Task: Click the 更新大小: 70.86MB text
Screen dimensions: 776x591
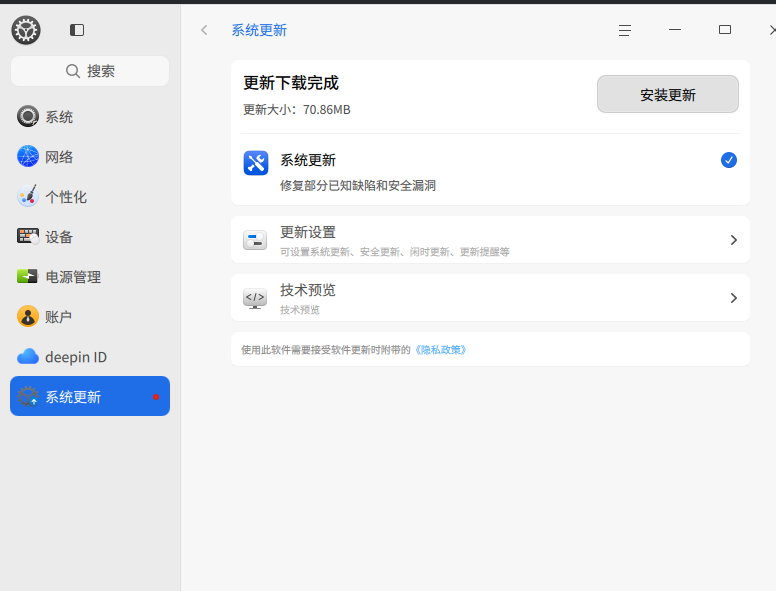Action: coord(296,109)
